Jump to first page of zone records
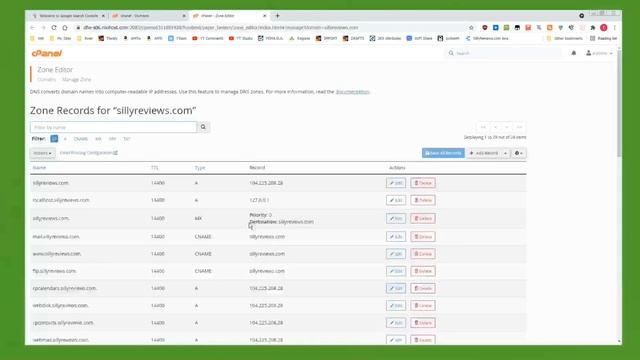This screenshot has width=640, height=360. (x=483, y=127)
